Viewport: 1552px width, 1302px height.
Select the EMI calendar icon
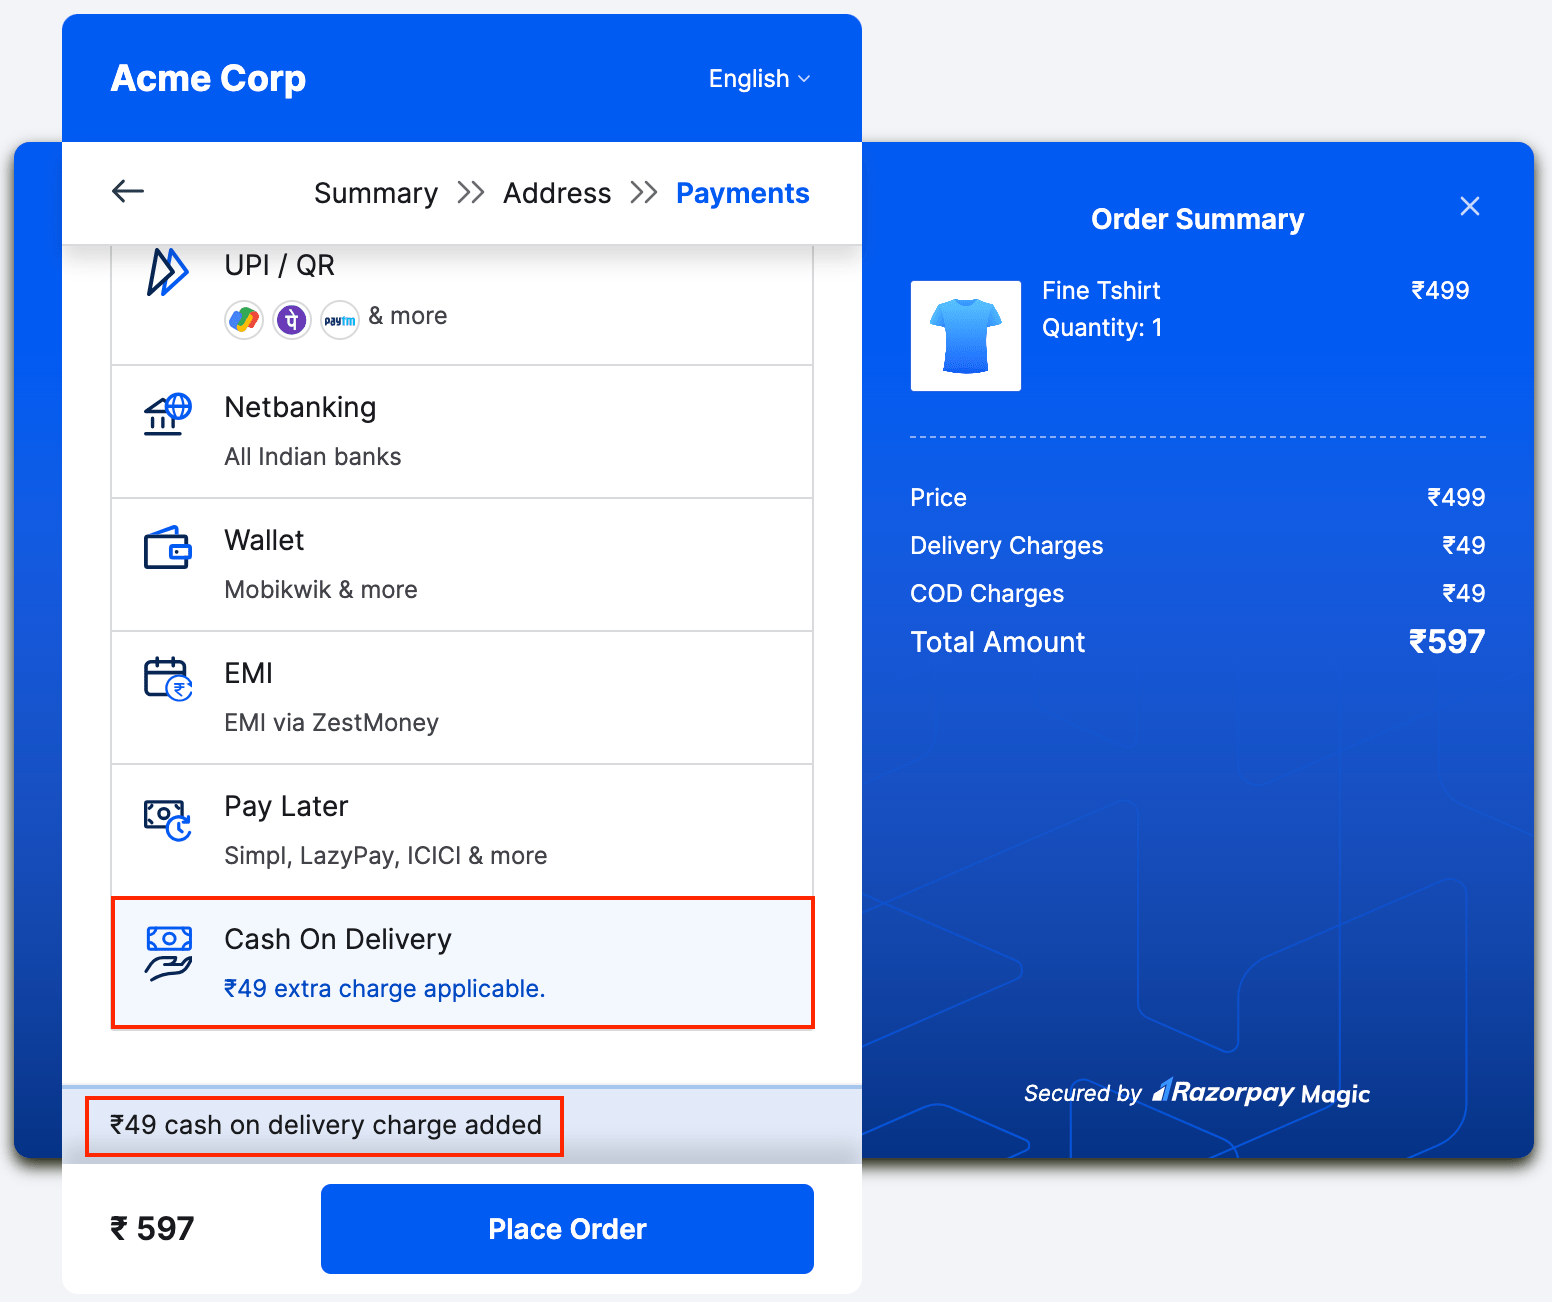tap(168, 681)
